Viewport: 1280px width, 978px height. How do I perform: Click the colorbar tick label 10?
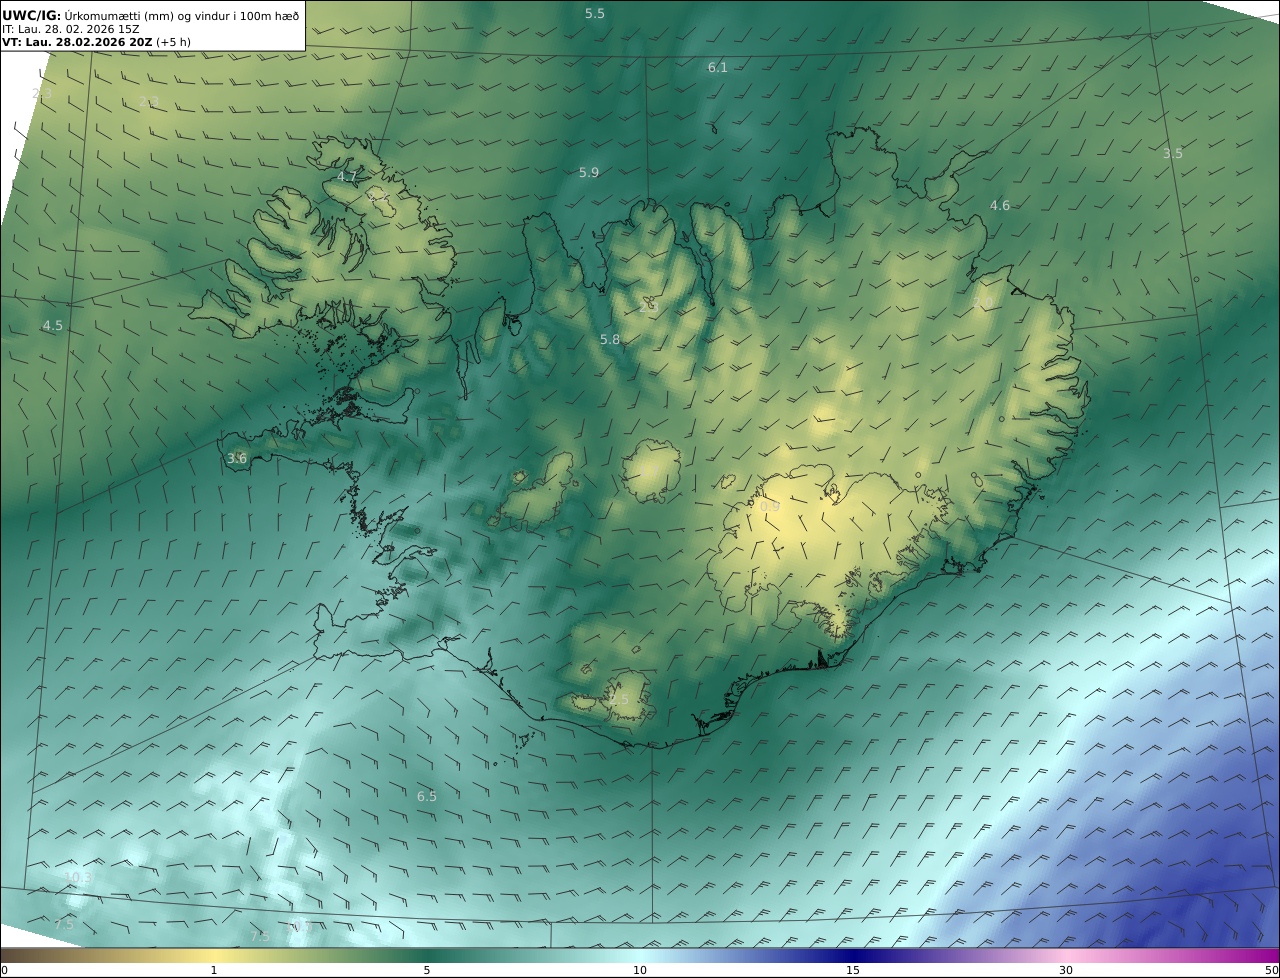click(x=640, y=970)
